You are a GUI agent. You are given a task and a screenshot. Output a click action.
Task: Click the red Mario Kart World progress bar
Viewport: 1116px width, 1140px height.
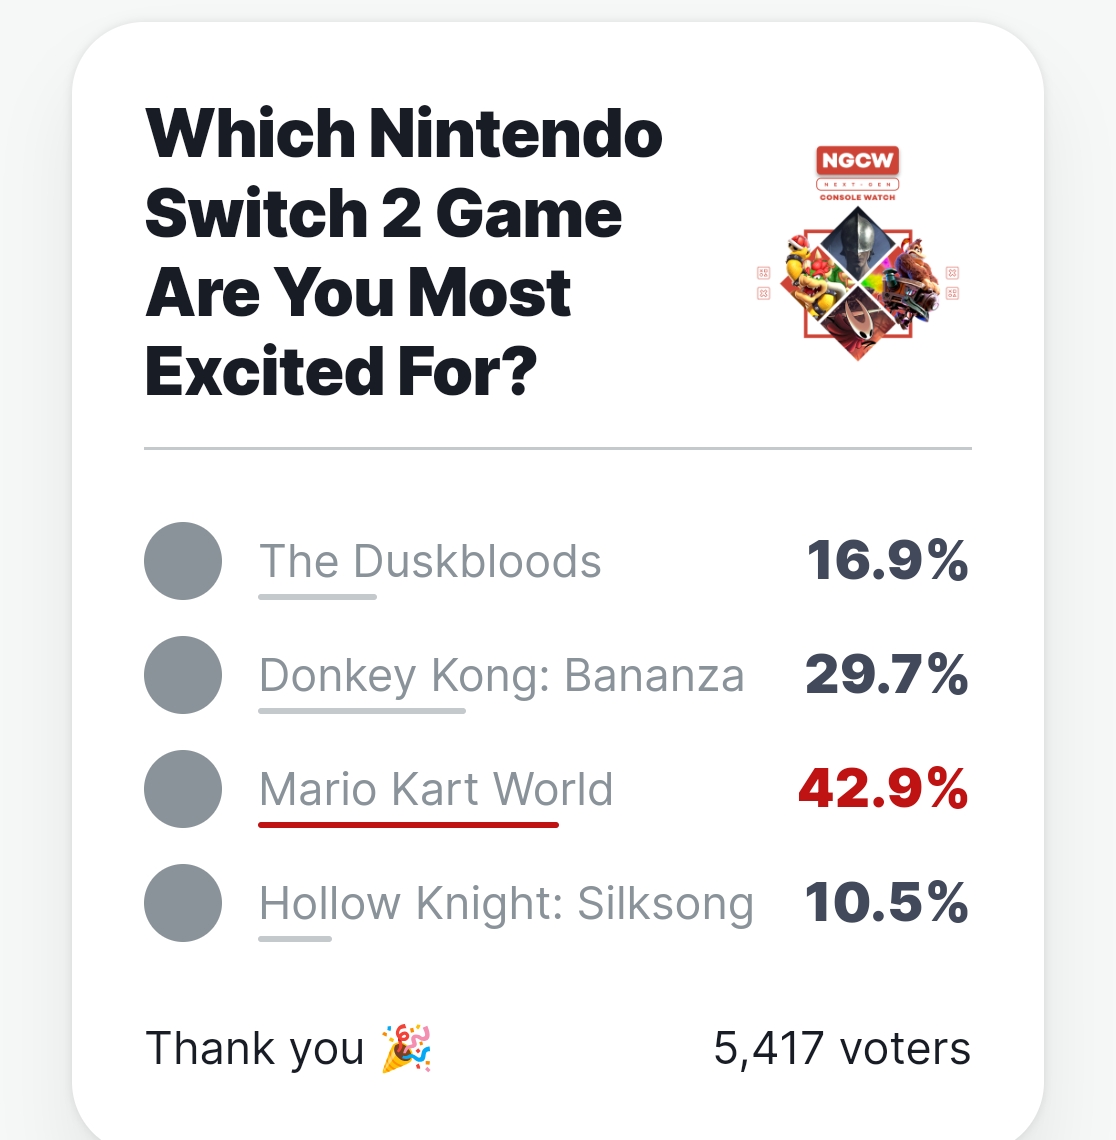(x=408, y=825)
